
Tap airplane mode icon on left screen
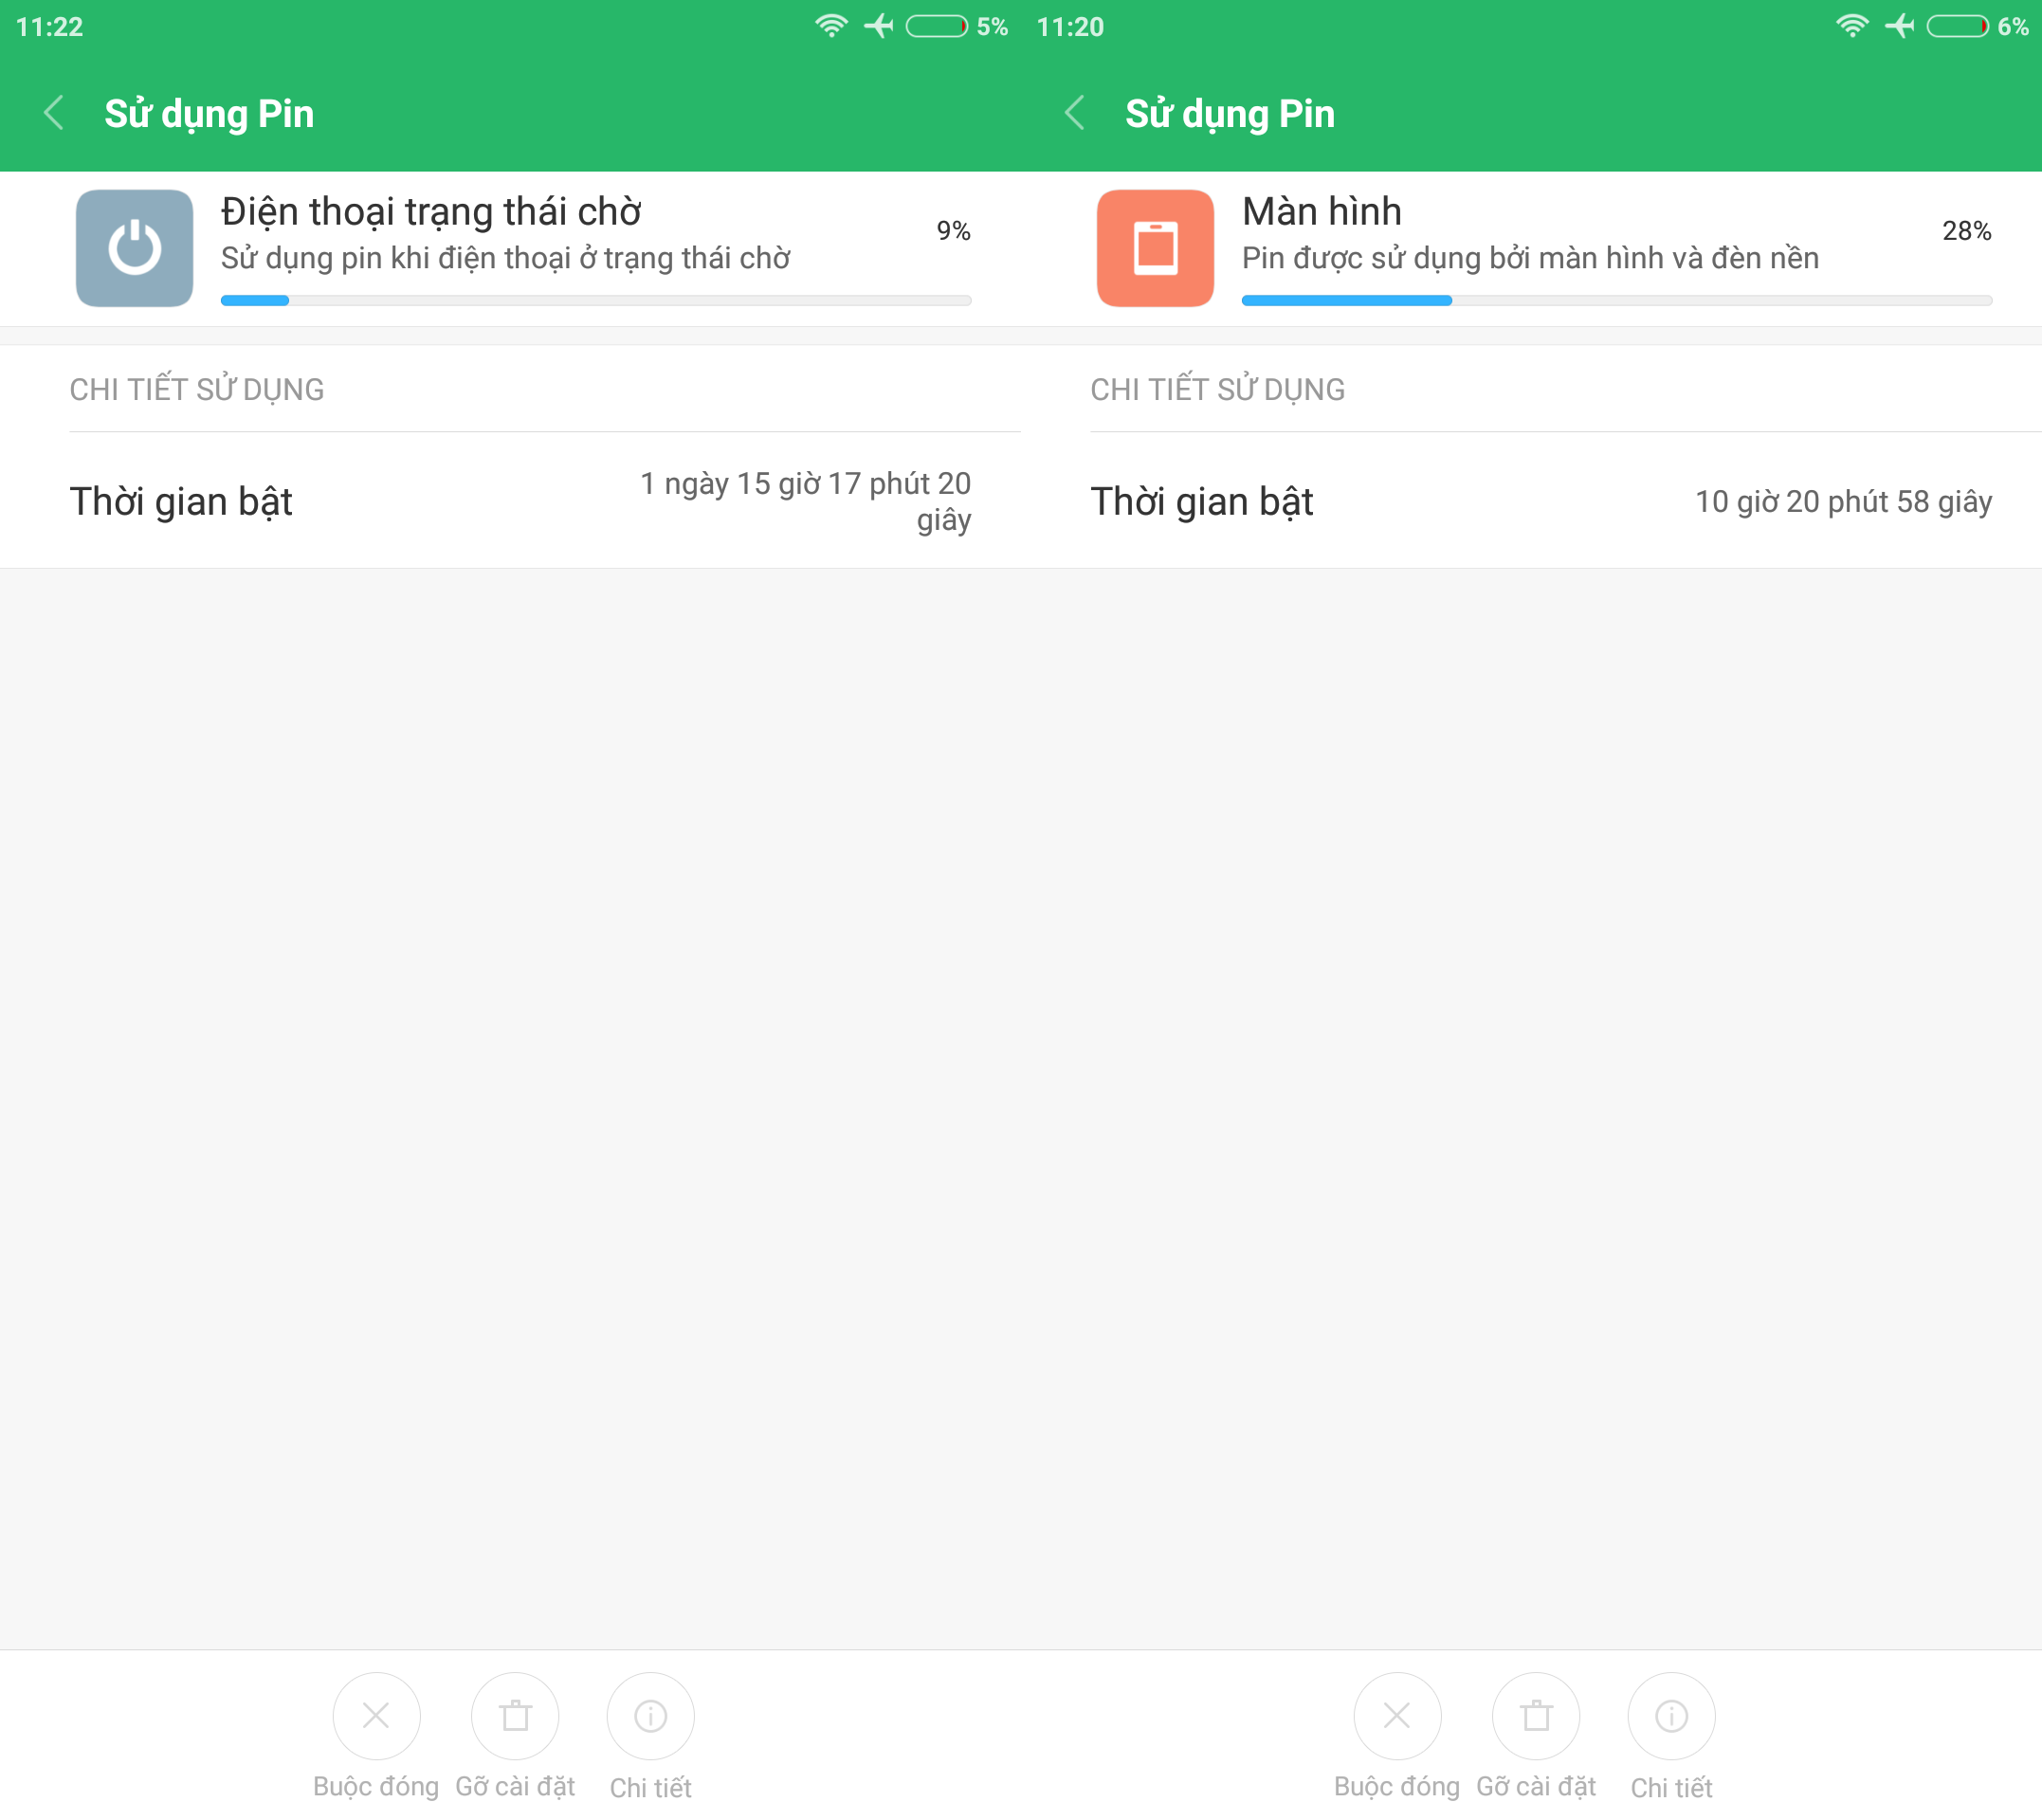coord(879,26)
